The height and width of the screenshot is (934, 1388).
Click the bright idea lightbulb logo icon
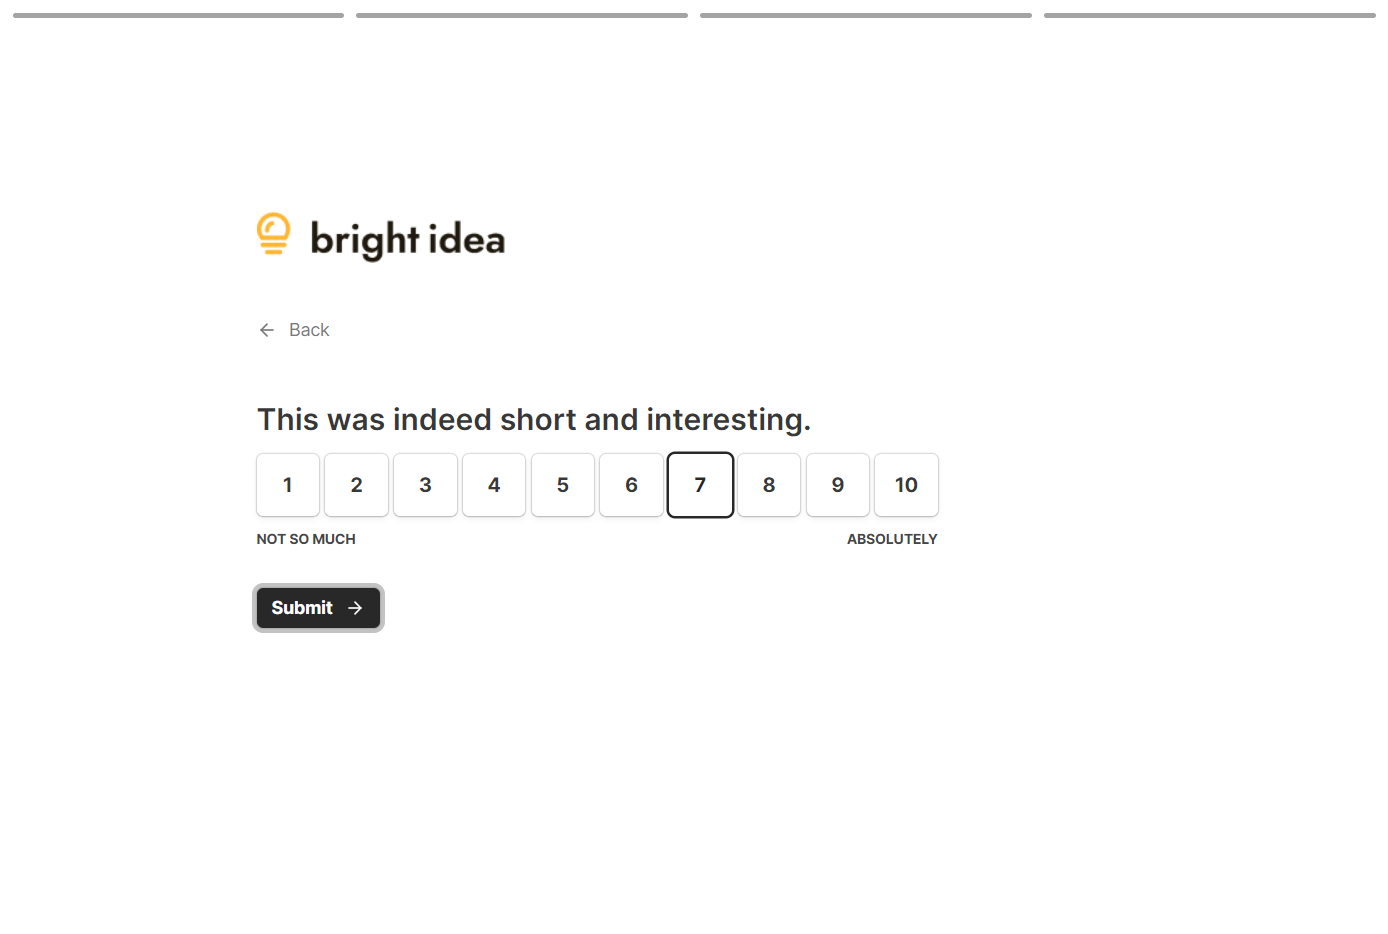pos(273,234)
